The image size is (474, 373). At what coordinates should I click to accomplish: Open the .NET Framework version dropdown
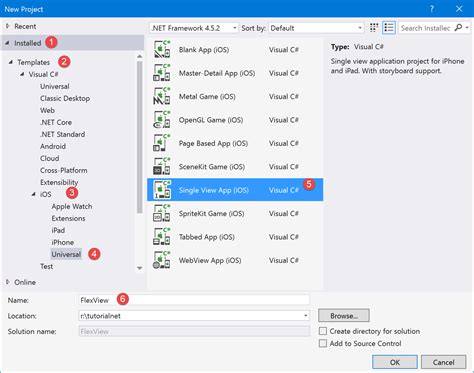[194, 28]
